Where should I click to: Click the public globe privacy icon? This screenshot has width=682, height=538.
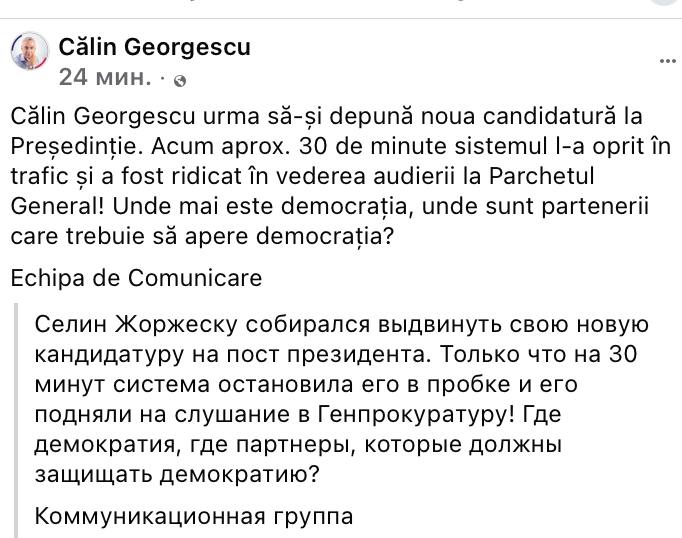[179, 80]
